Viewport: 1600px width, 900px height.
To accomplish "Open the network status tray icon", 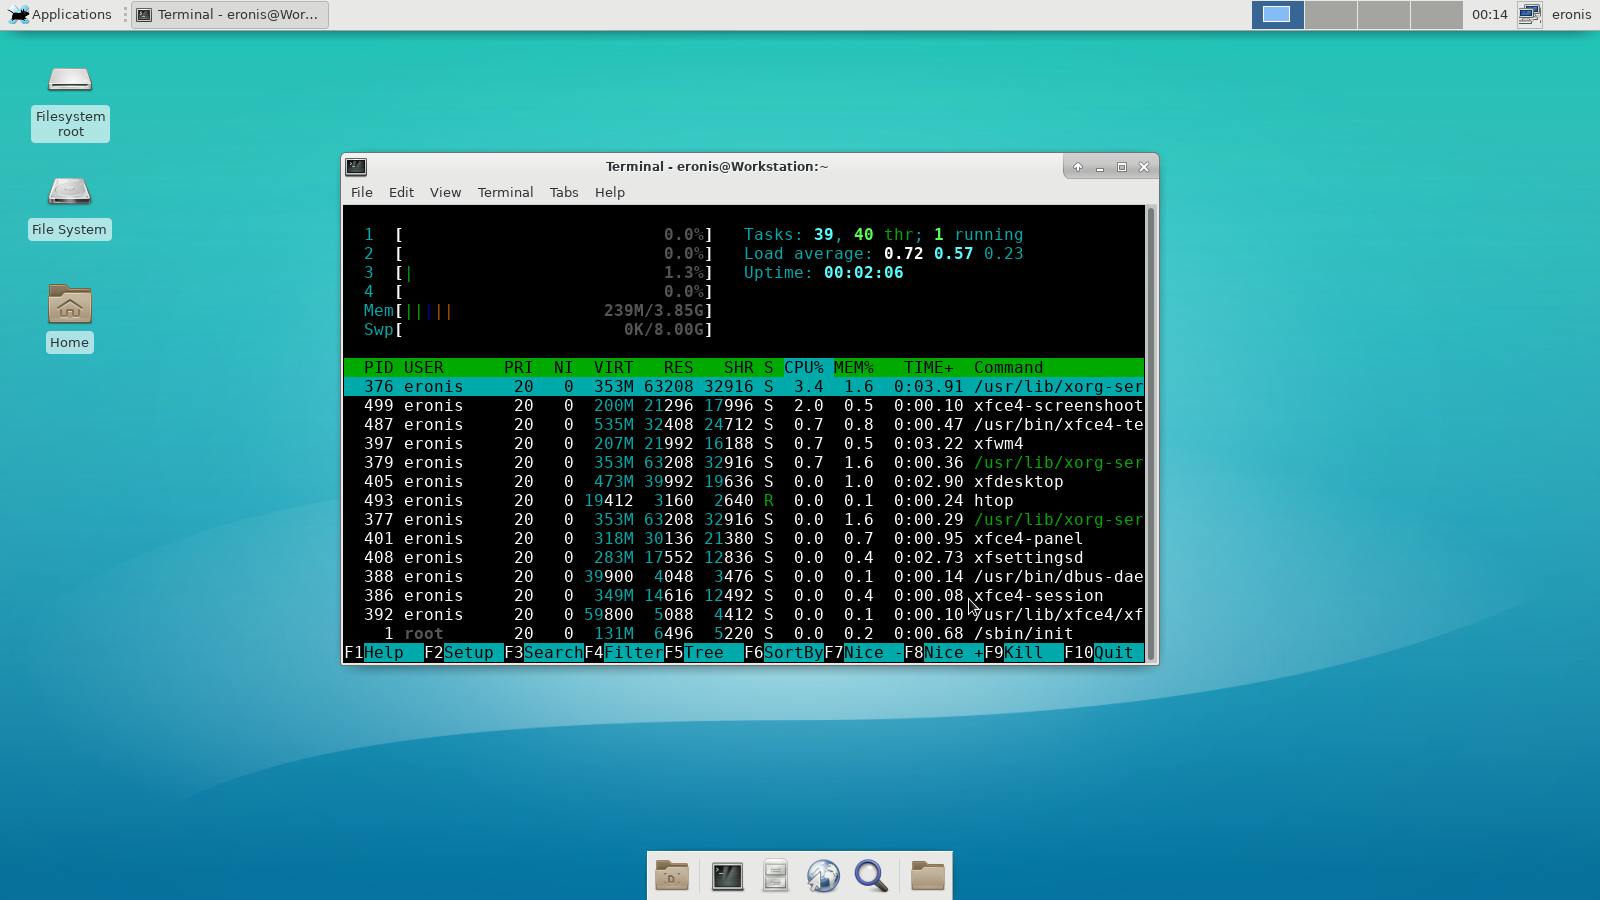I will point(1529,14).
